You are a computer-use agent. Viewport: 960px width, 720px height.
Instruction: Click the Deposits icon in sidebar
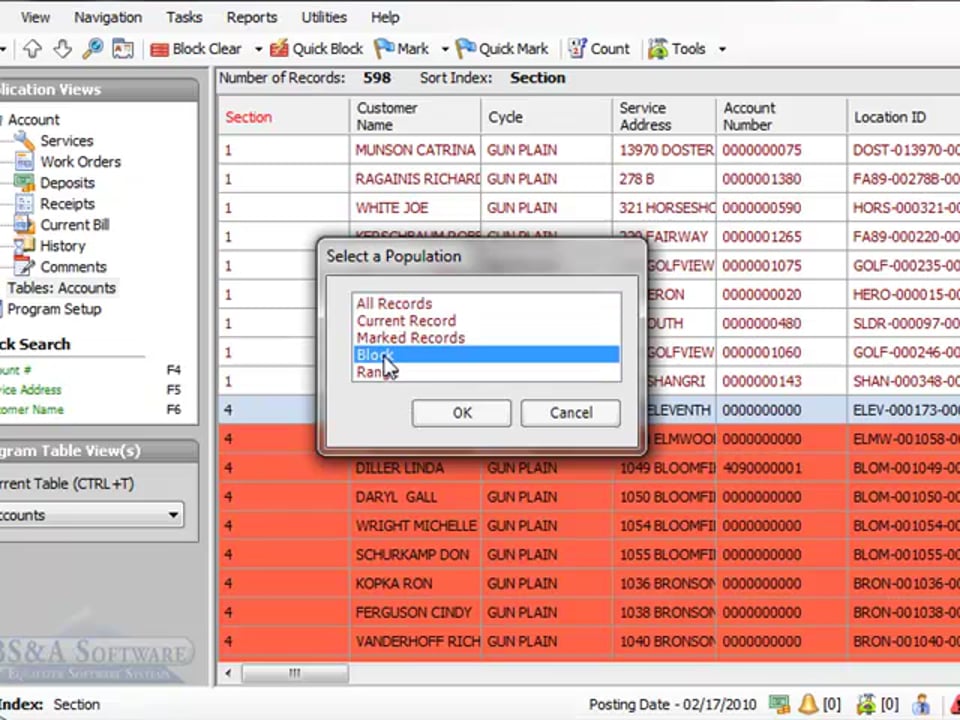coord(24,183)
